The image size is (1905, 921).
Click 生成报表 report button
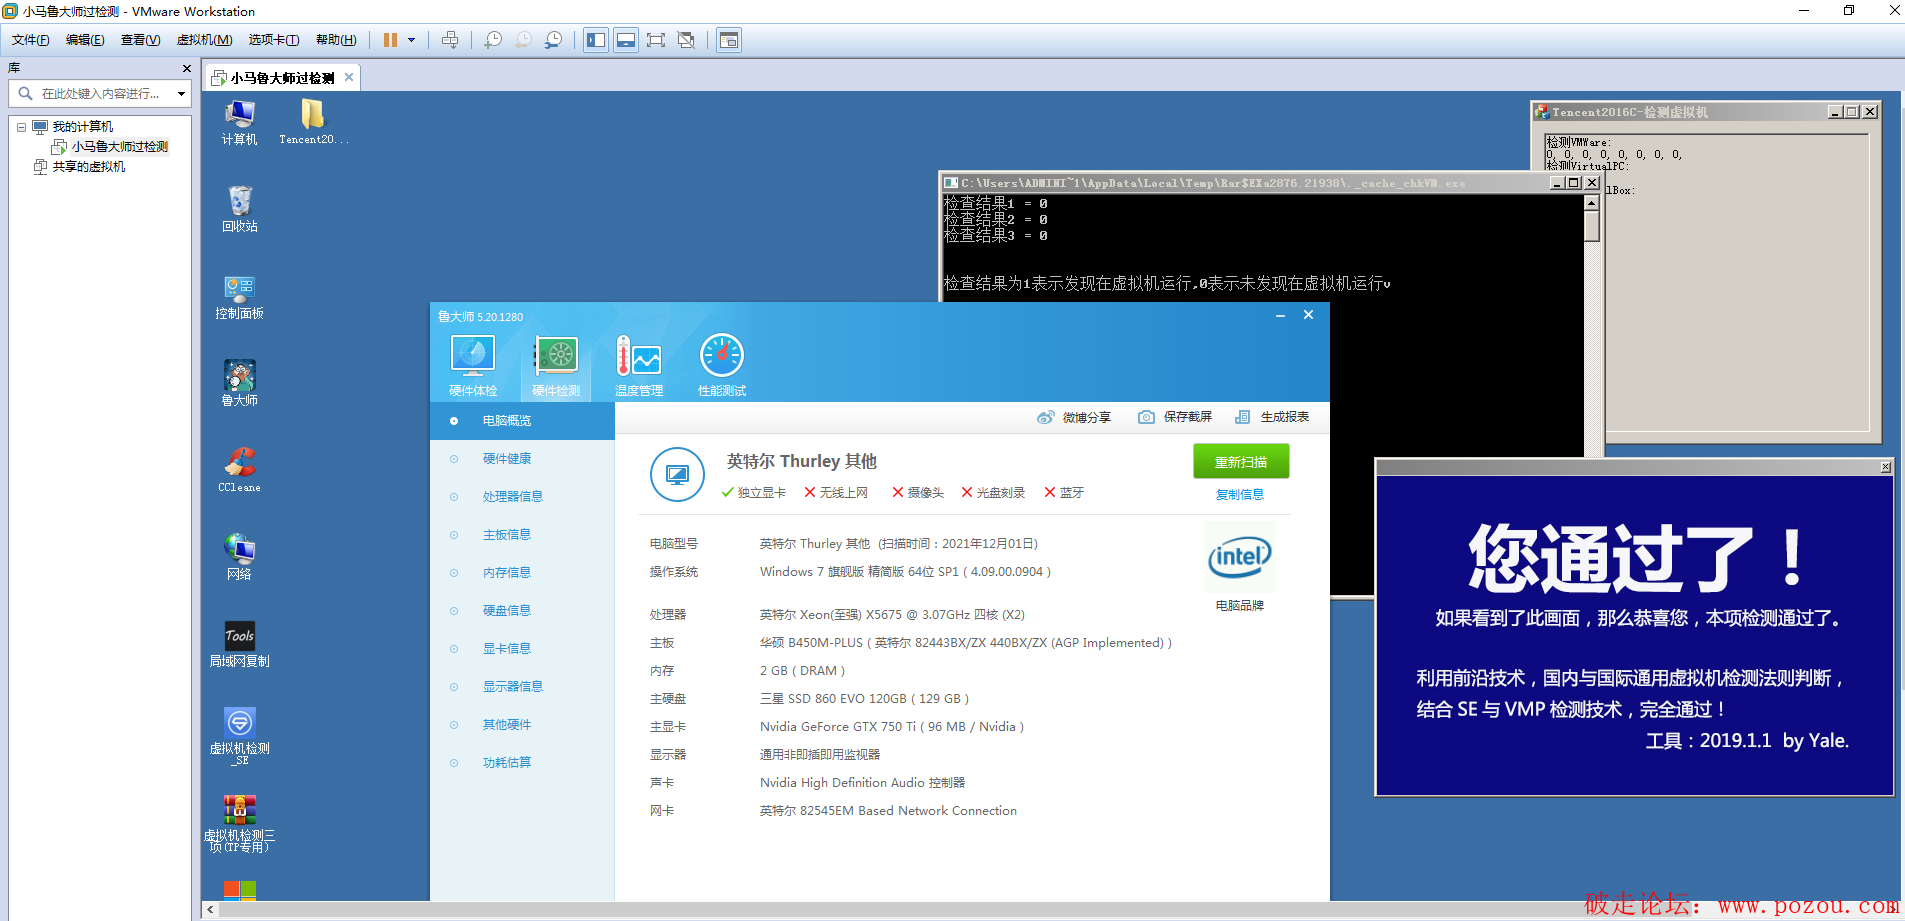pyautogui.click(x=1272, y=417)
